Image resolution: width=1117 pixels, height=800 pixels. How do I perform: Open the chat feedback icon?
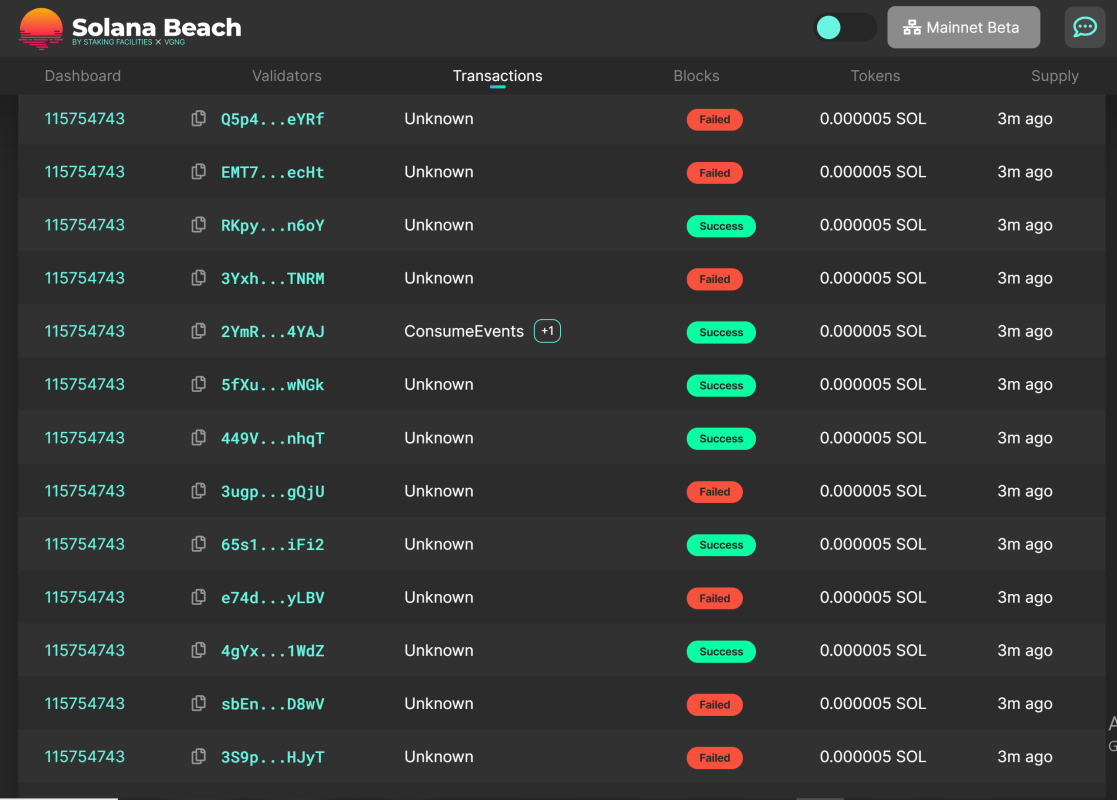tap(1084, 27)
